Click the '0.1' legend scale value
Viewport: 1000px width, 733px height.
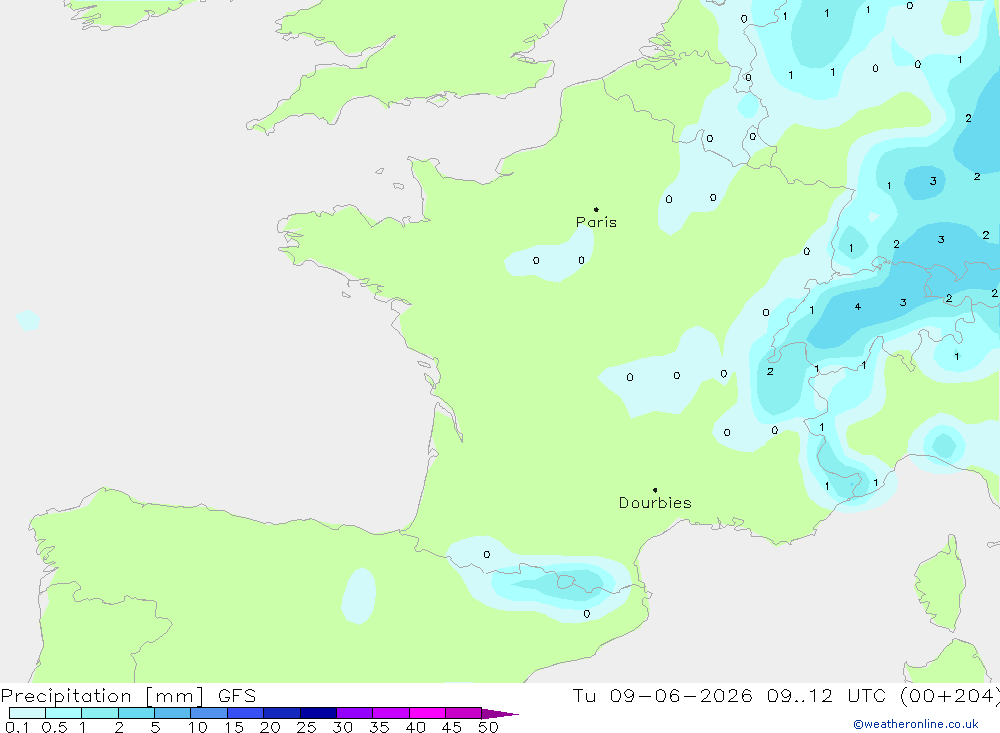pyautogui.click(x=17, y=727)
